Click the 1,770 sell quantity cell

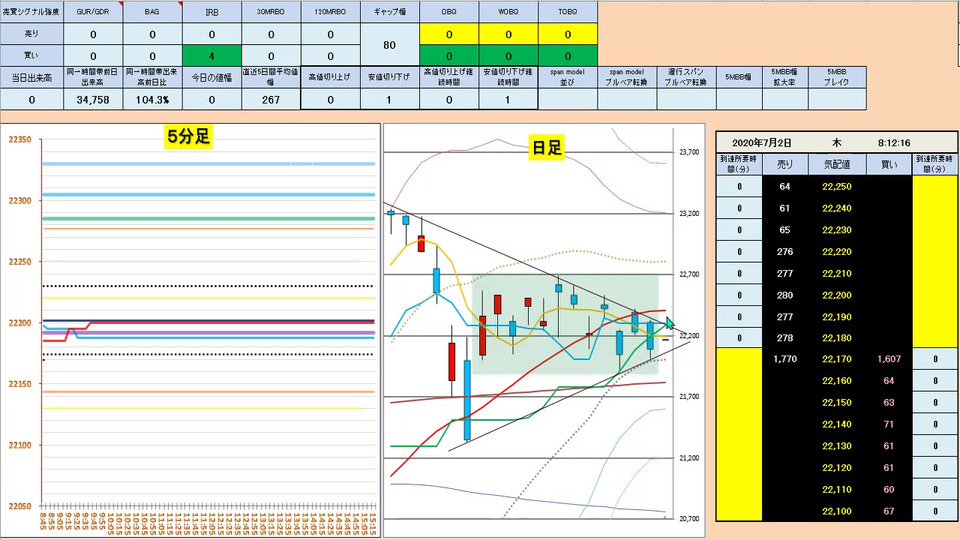[x=785, y=359]
